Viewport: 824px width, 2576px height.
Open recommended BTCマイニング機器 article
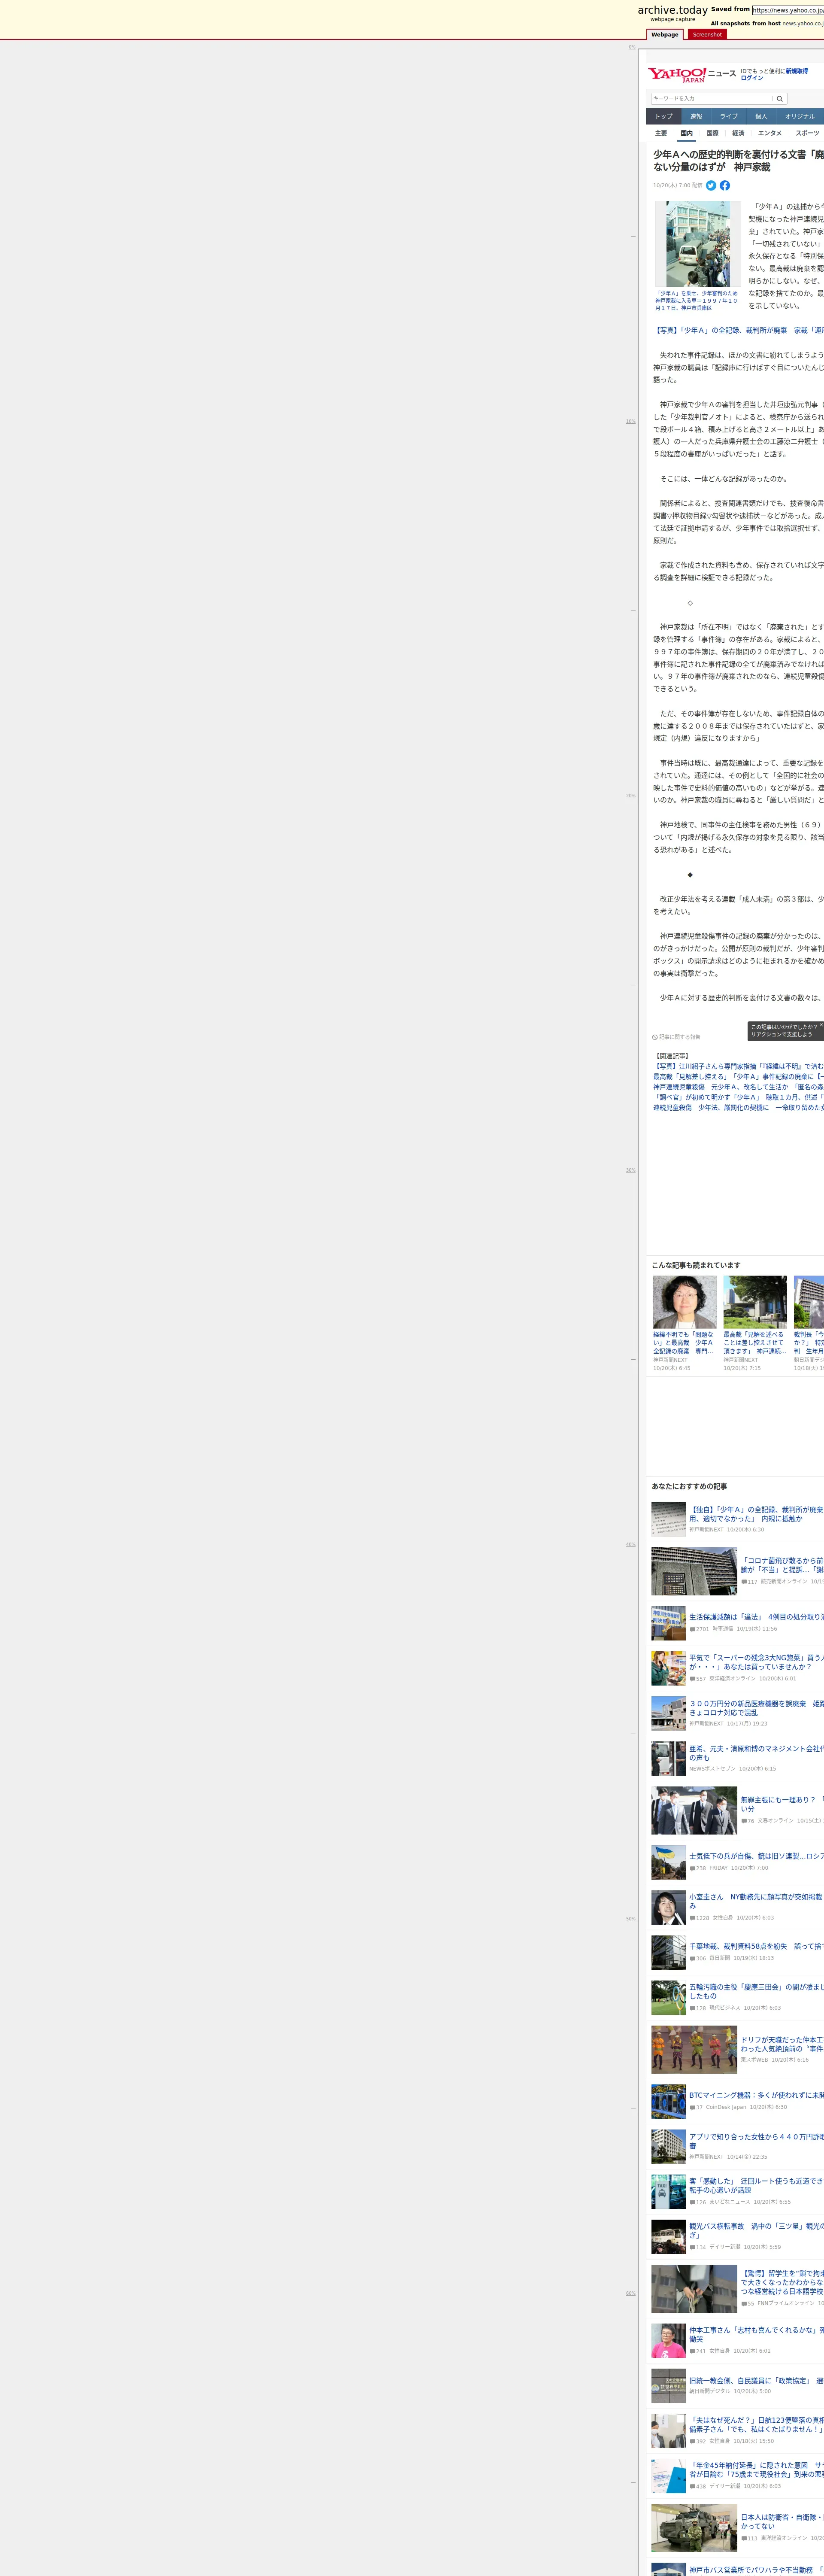point(756,2095)
